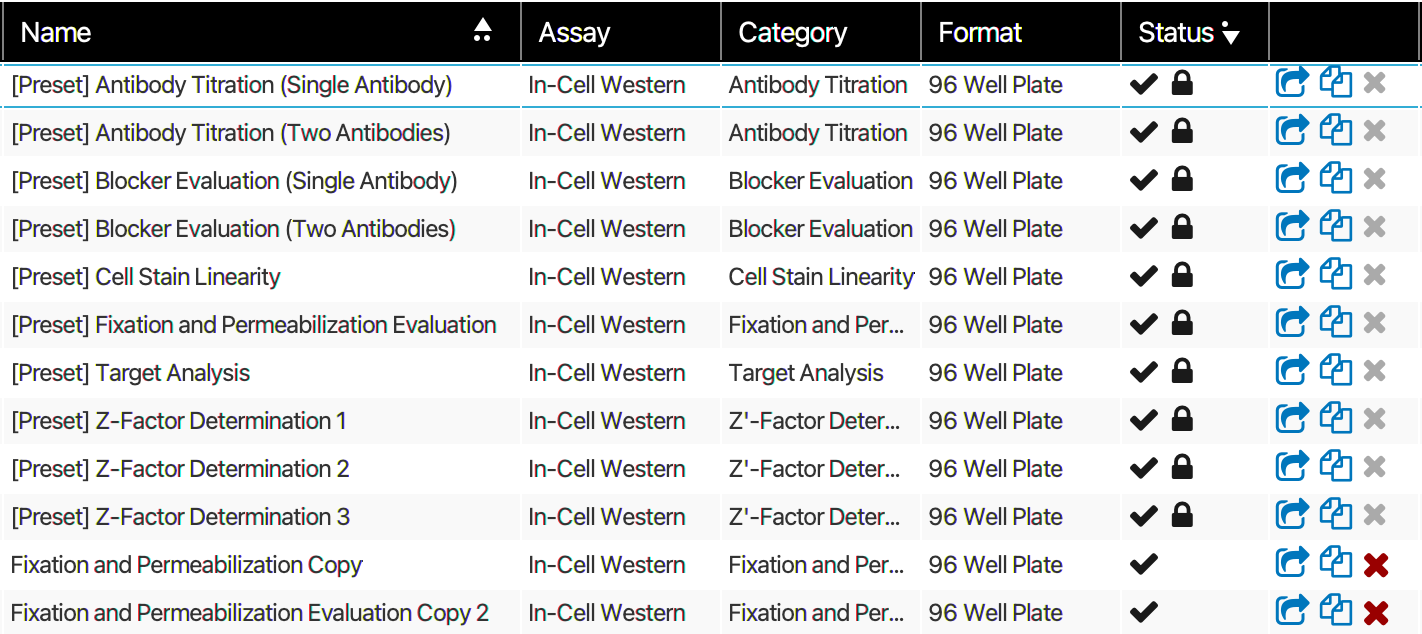
Task: Duplicate the Blocker Evaluation (Two Antibodies) preset
Action: tap(1336, 226)
